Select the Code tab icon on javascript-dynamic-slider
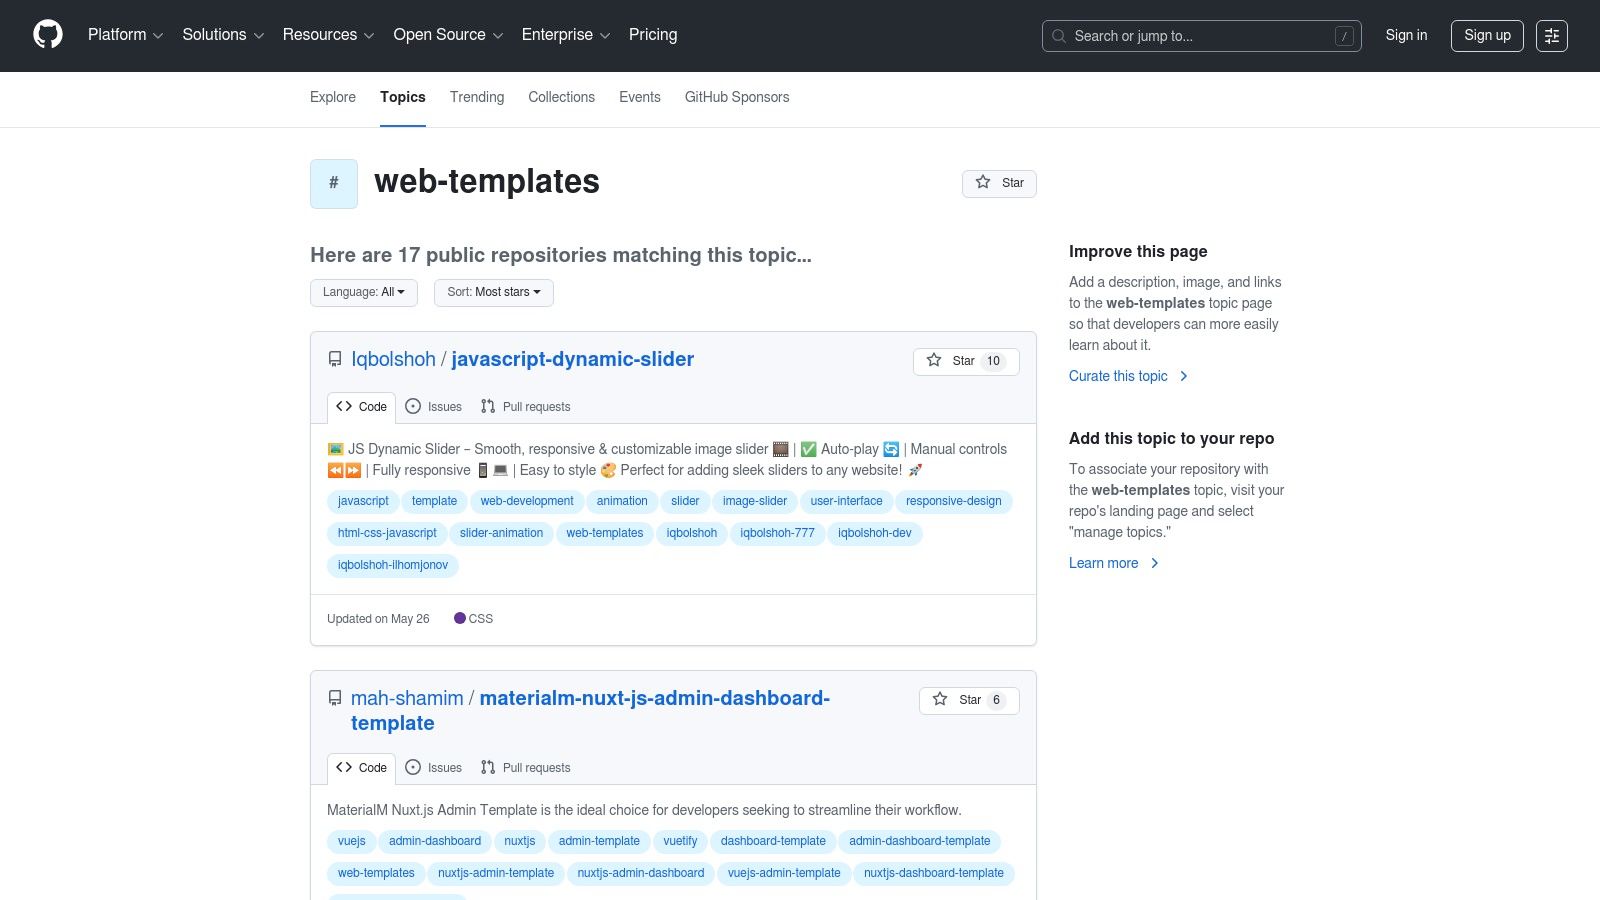The height and width of the screenshot is (900, 1600). 345,407
